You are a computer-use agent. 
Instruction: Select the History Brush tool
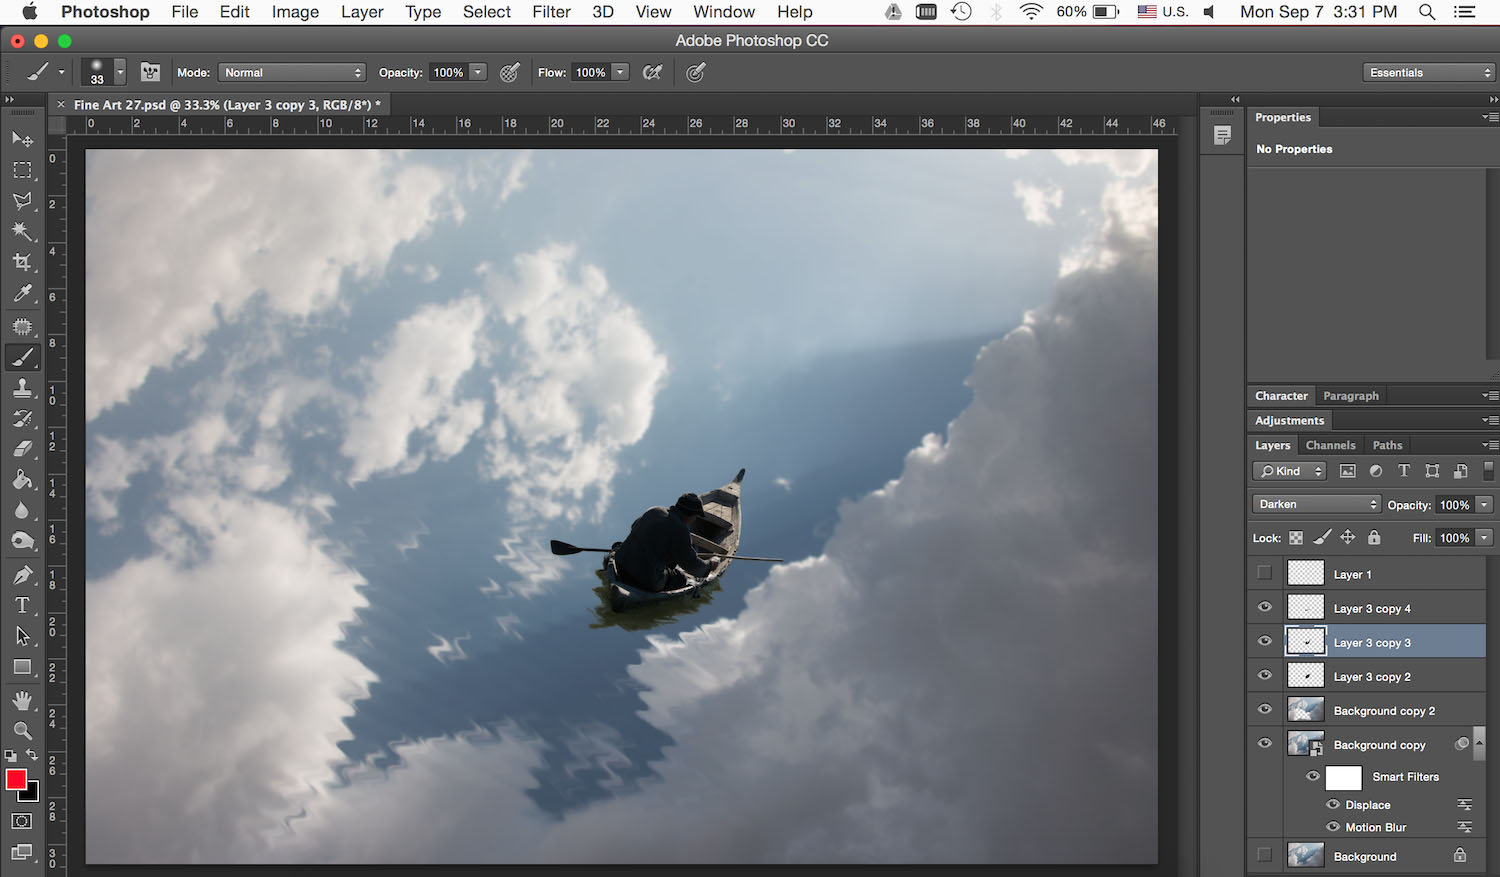coord(22,419)
